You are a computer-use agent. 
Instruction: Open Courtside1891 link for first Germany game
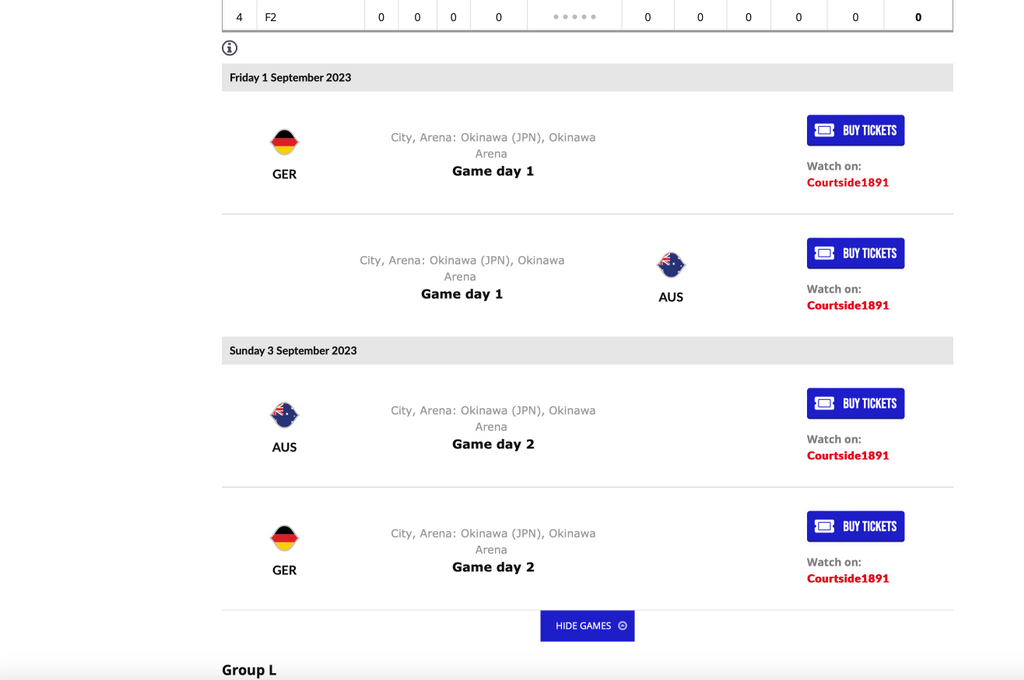click(x=847, y=183)
